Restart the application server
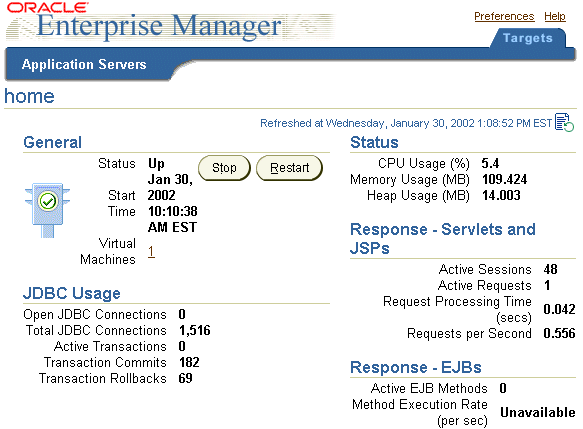The height and width of the screenshot is (429, 583). (289, 168)
